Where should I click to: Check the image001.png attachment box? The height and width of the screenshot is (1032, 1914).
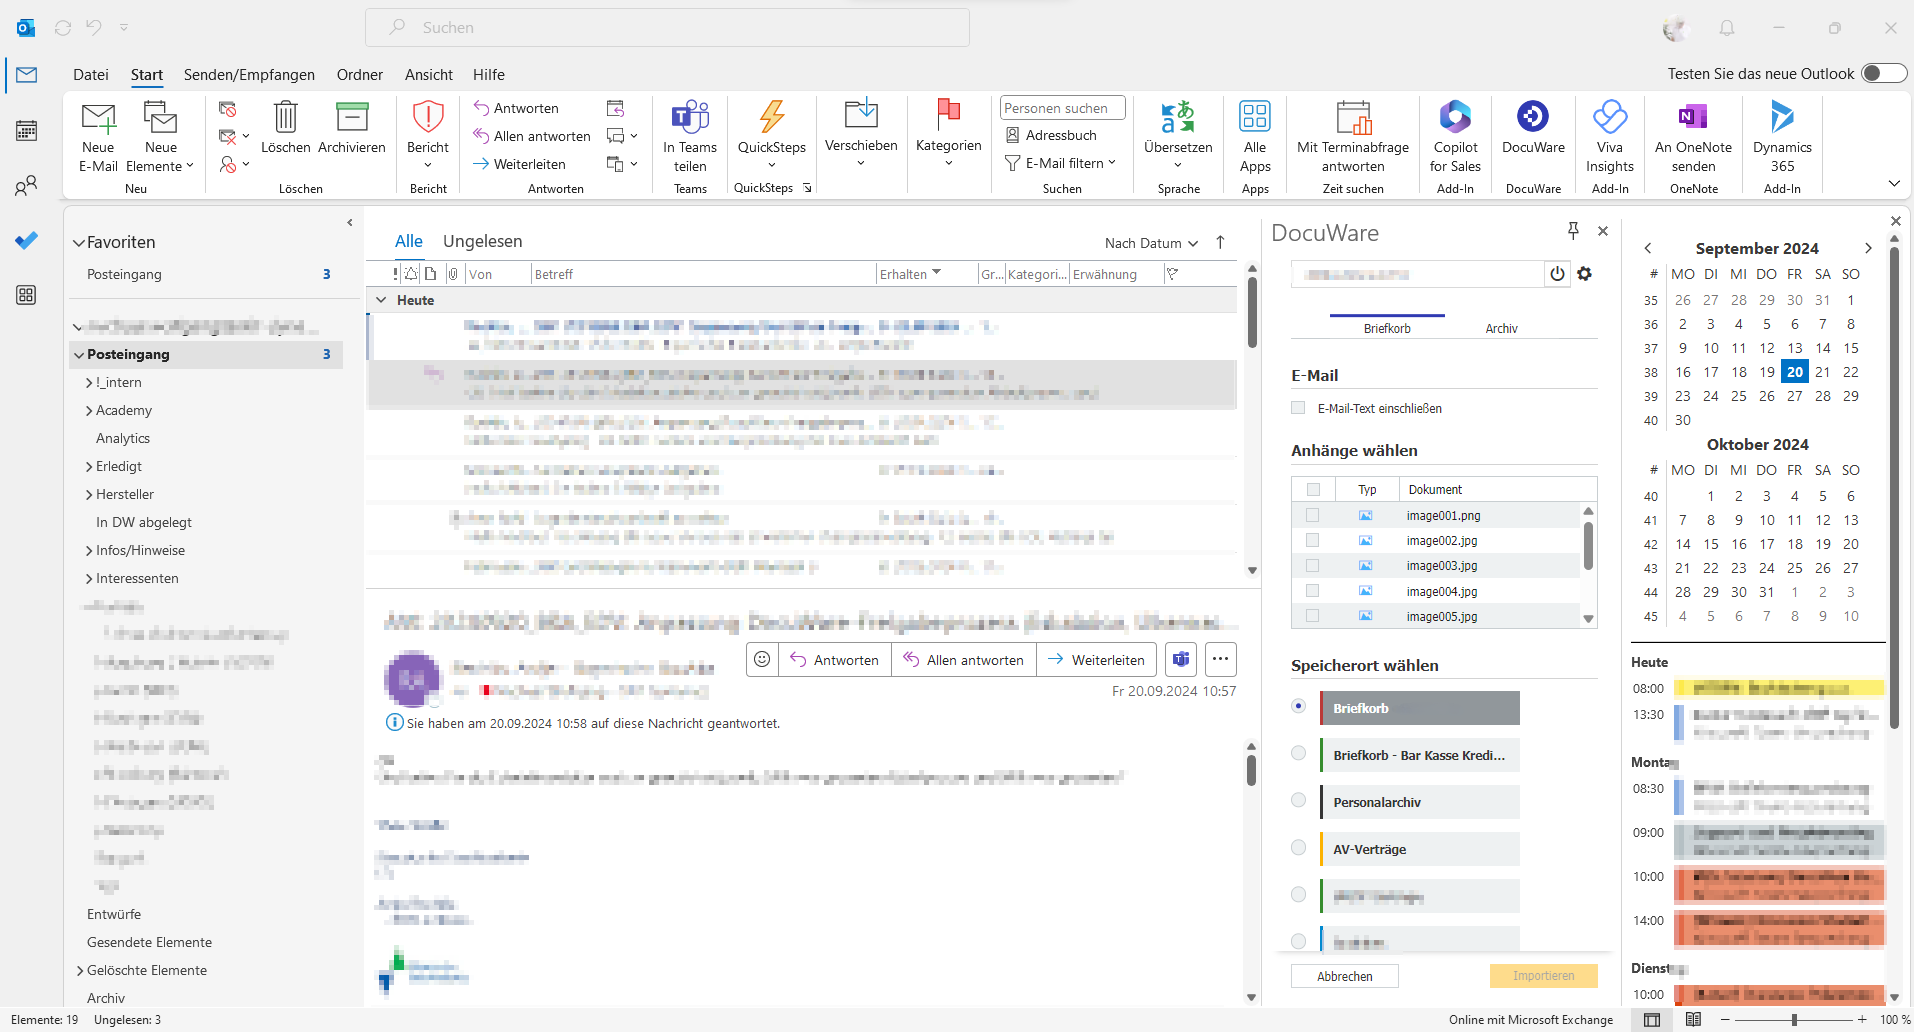coord(1312,515)
